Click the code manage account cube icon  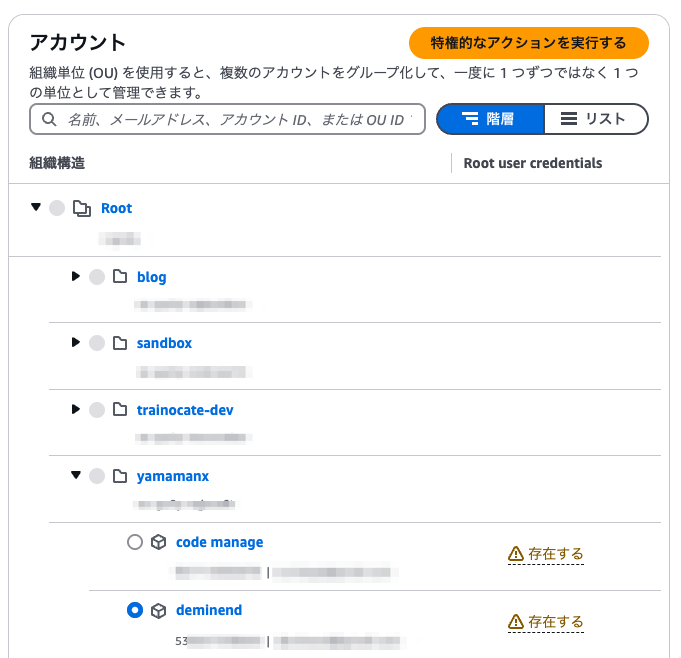coord(159,542)
